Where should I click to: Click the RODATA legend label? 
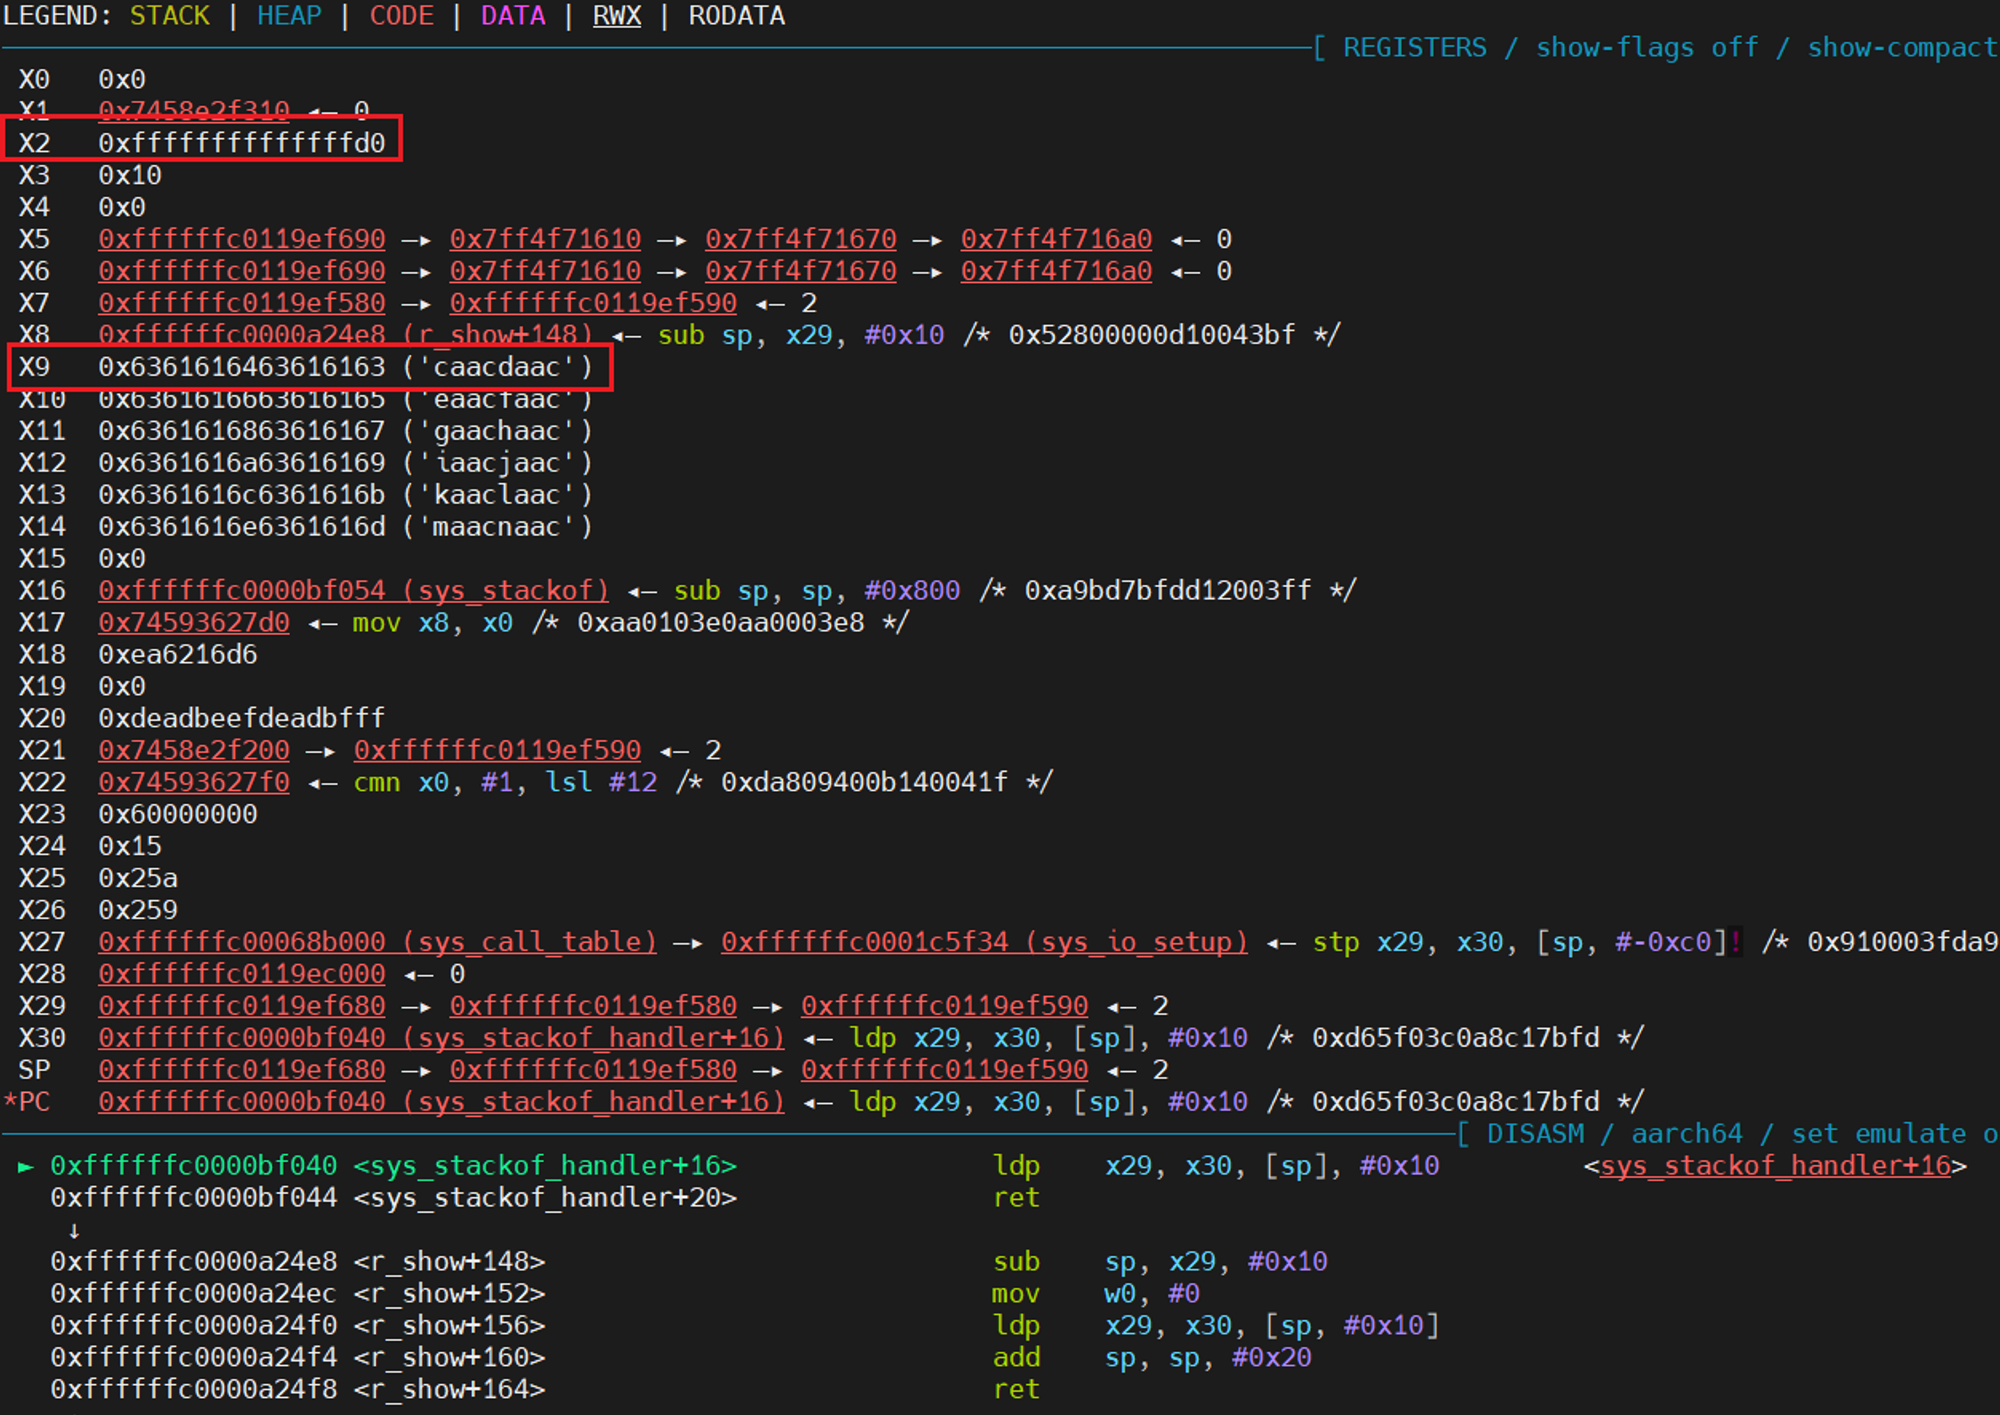tap(736, 16)
